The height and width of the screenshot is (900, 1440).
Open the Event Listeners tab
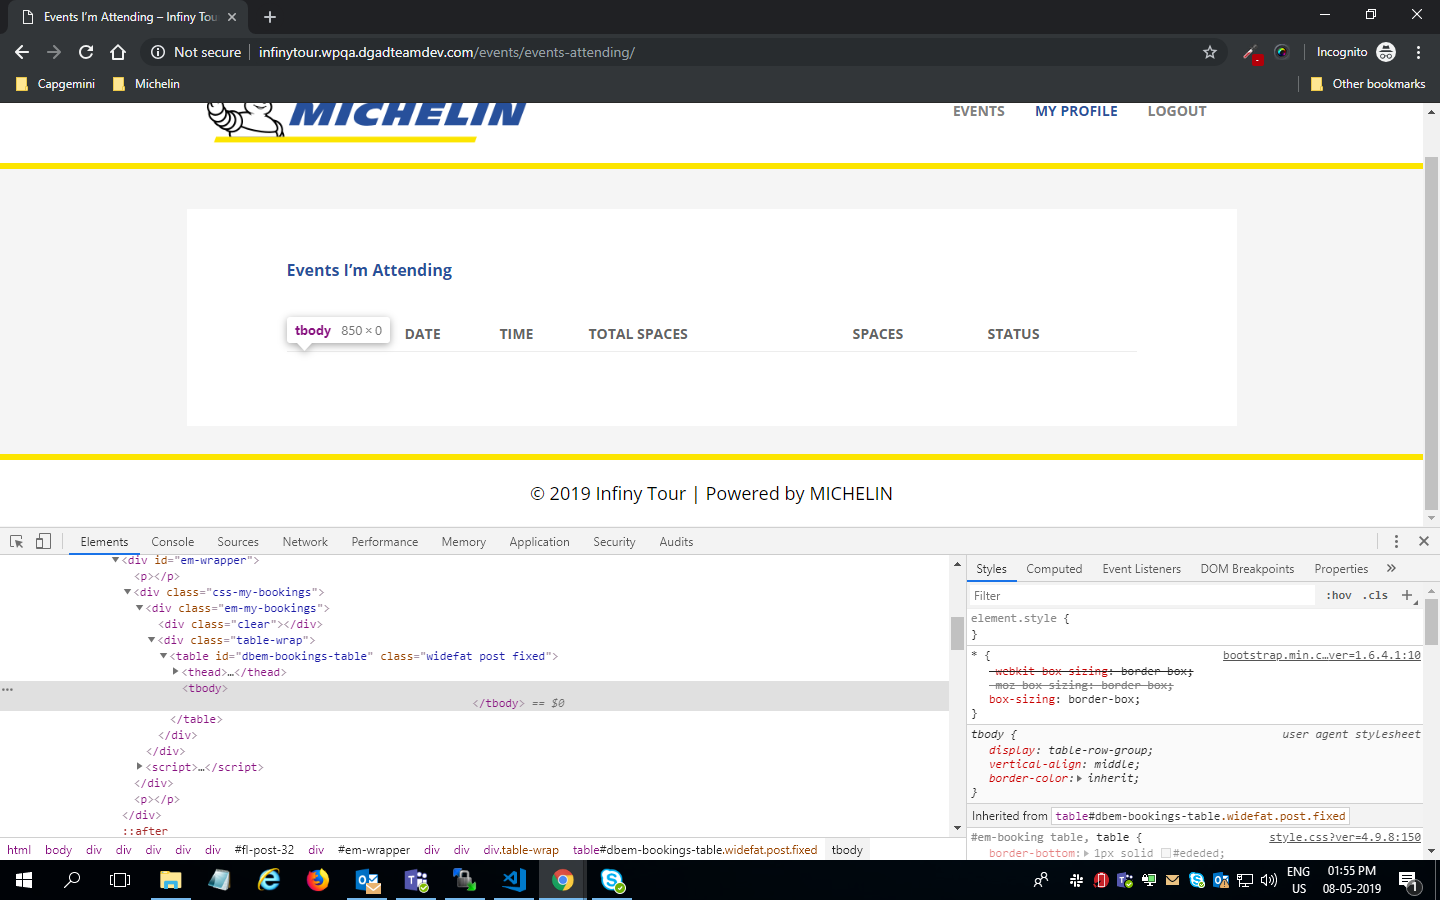(x=1142, y=569)
